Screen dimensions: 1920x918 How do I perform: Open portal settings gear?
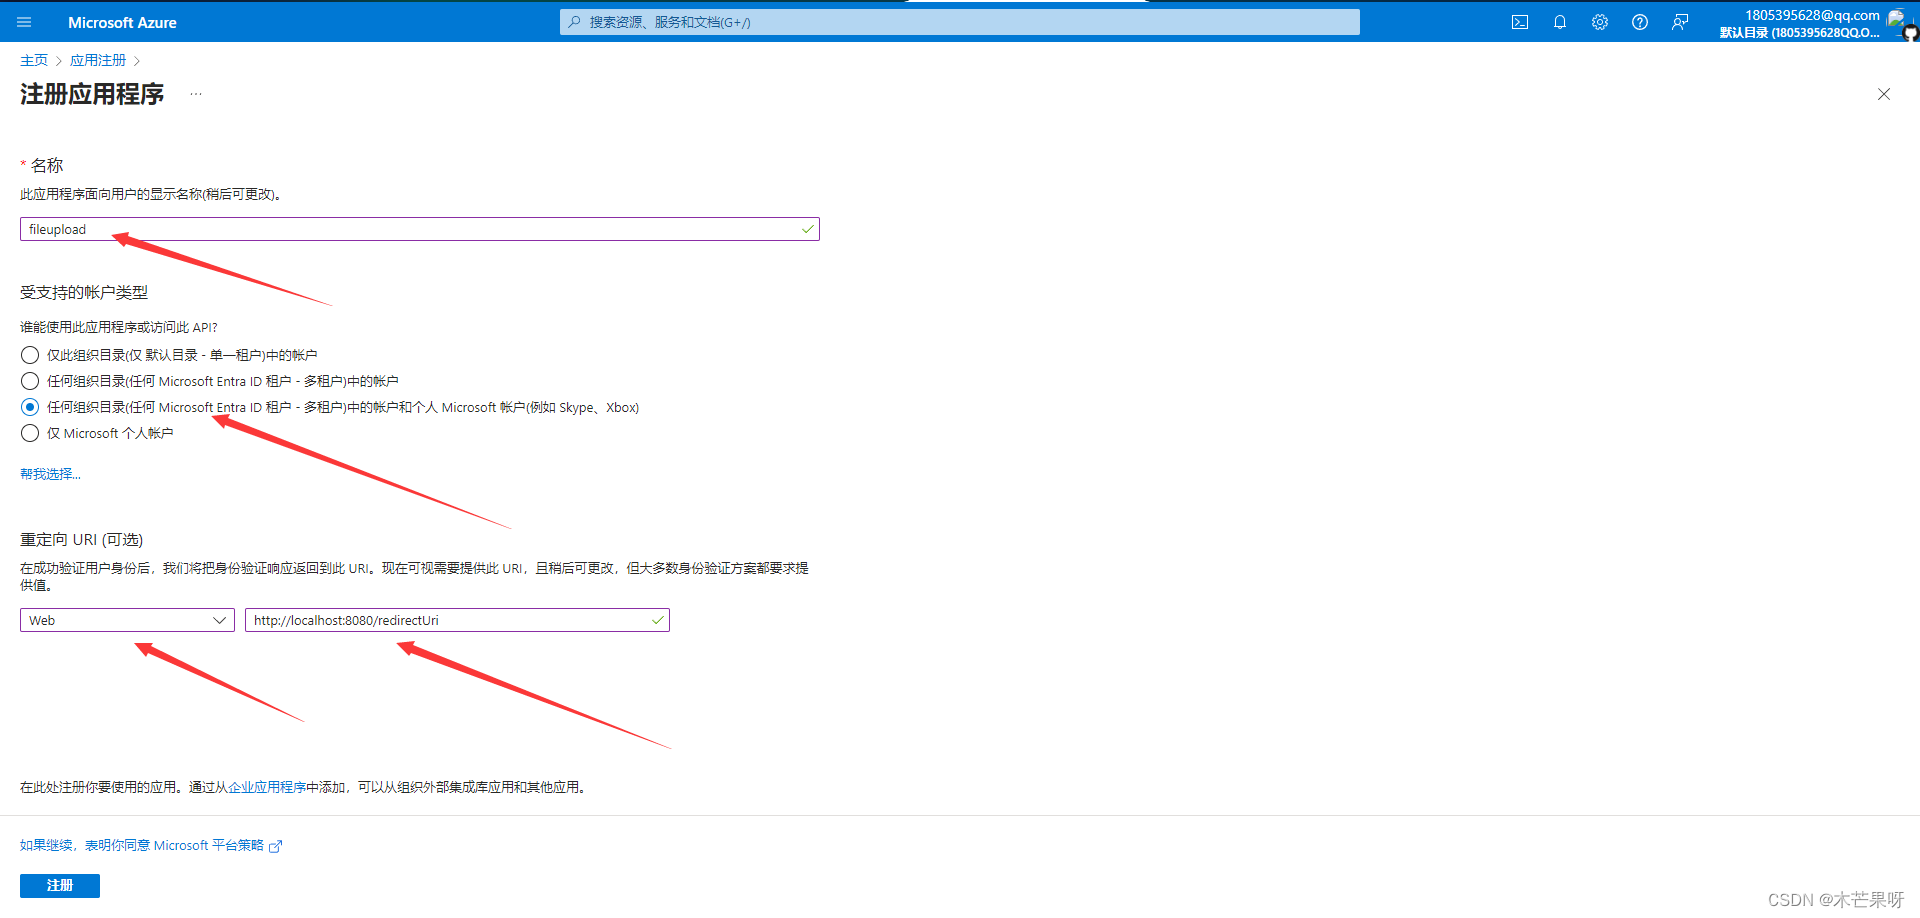pos(1600,22)
